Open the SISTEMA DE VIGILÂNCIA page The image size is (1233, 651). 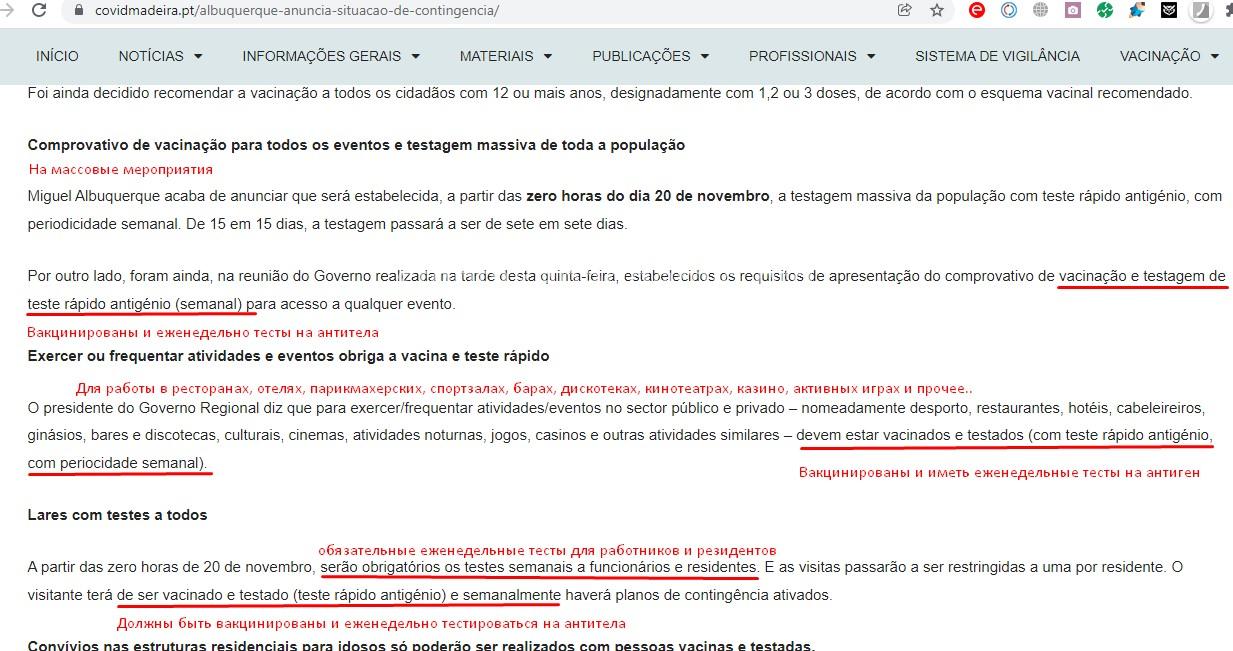click(997, 56)
